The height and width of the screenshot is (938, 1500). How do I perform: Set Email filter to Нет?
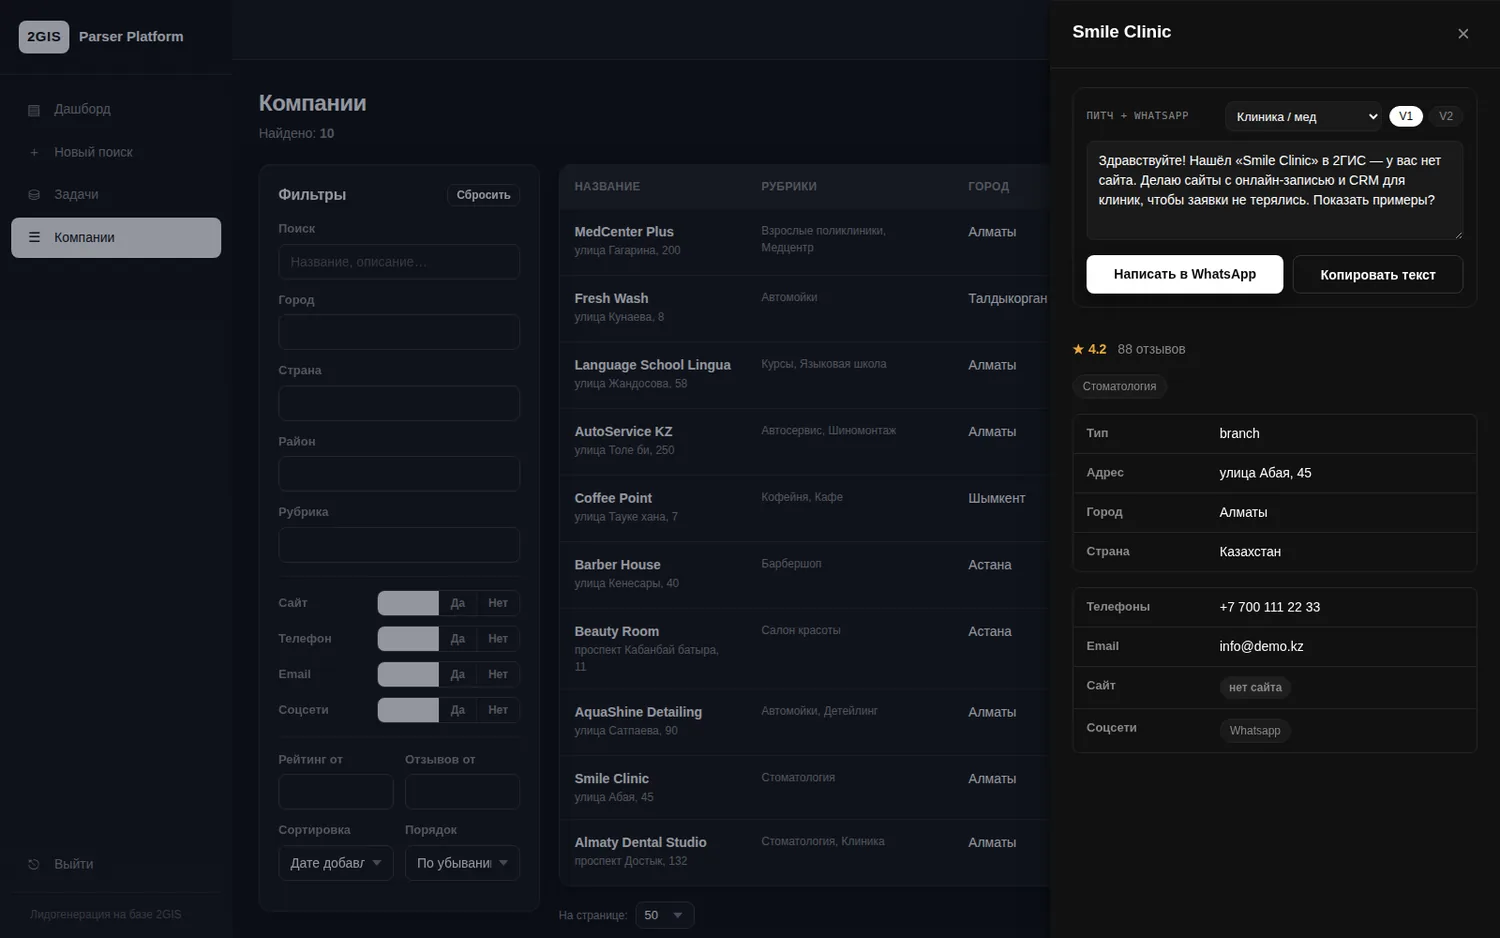[498, 675]
